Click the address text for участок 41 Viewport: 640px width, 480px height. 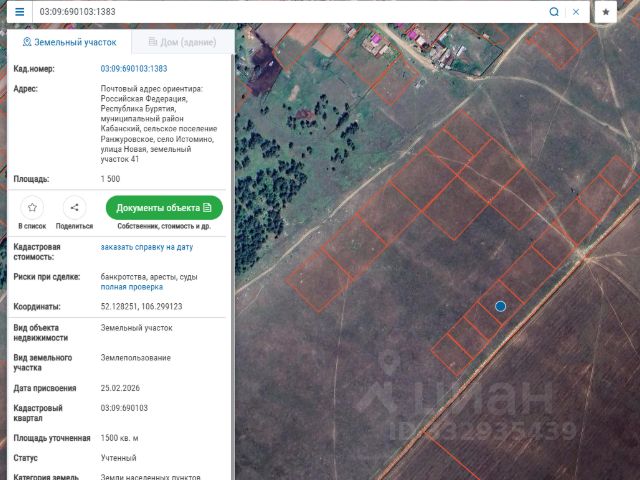[x=157, y=124]
